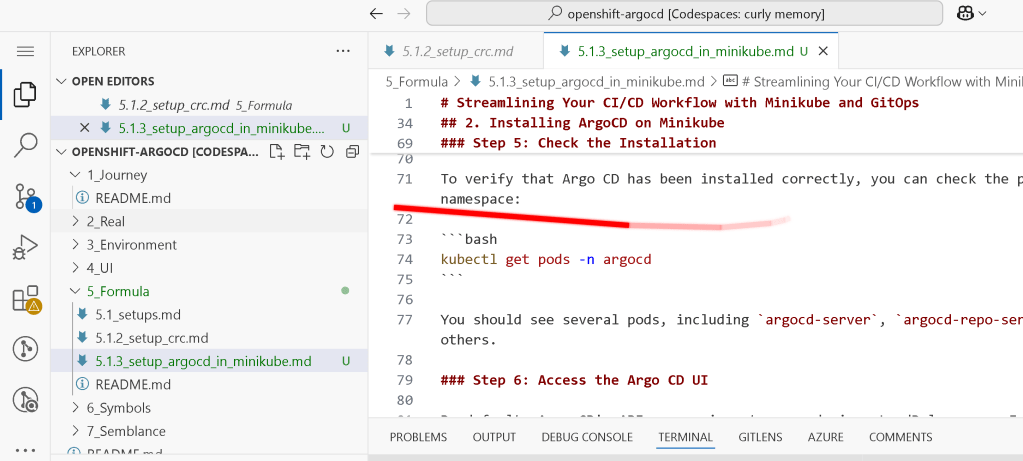Open the hamburger application menu
Image resolution: width=1023 pixels, height=461 pixels.
25,52
